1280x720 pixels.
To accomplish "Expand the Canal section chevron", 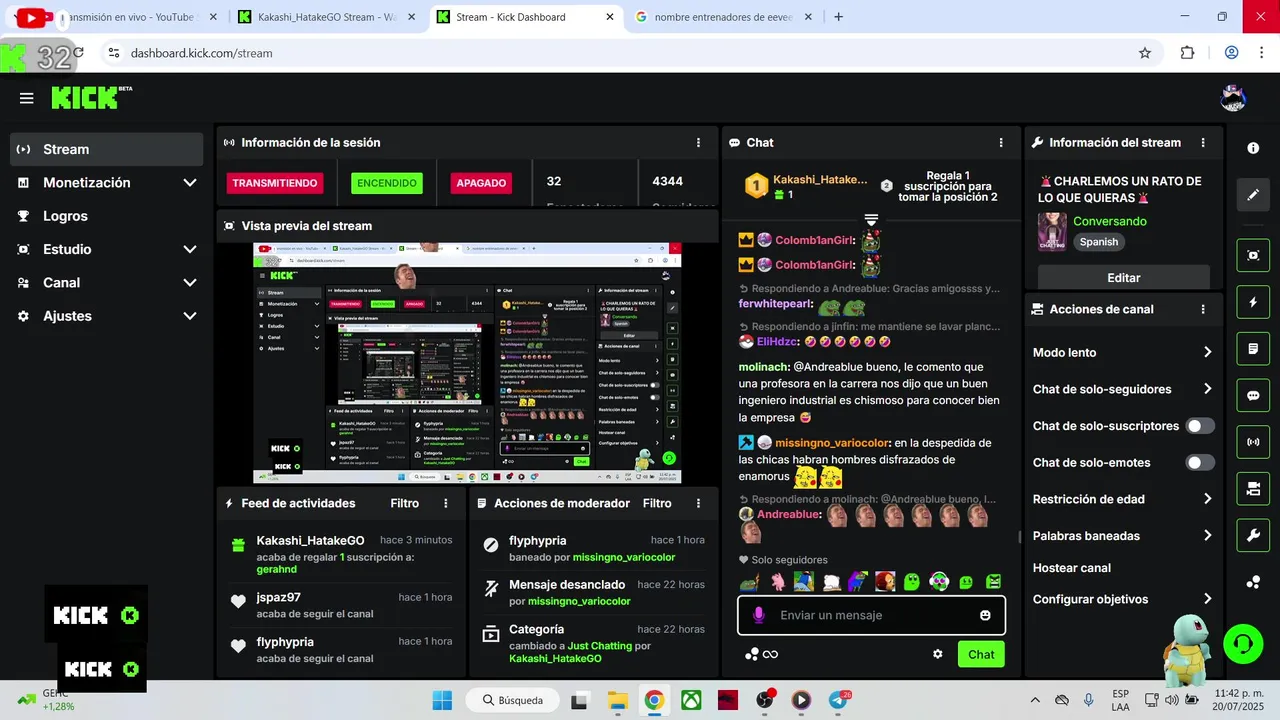I will tap(190, 283).
